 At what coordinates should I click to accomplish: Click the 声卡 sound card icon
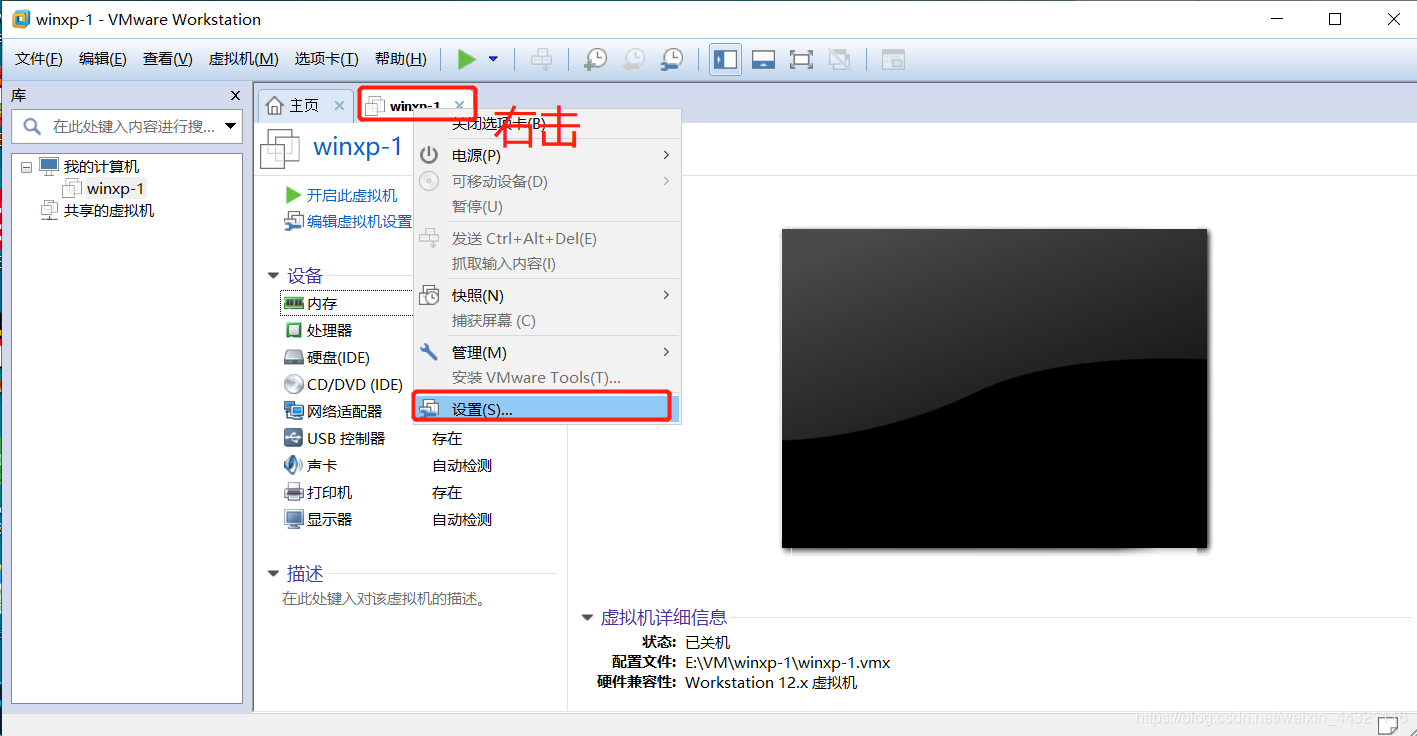[x=293, y=465]
